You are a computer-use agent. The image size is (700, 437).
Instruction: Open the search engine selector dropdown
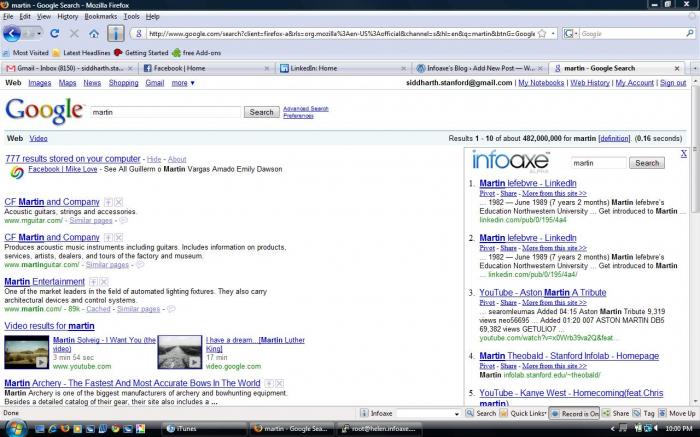[576, 33]
